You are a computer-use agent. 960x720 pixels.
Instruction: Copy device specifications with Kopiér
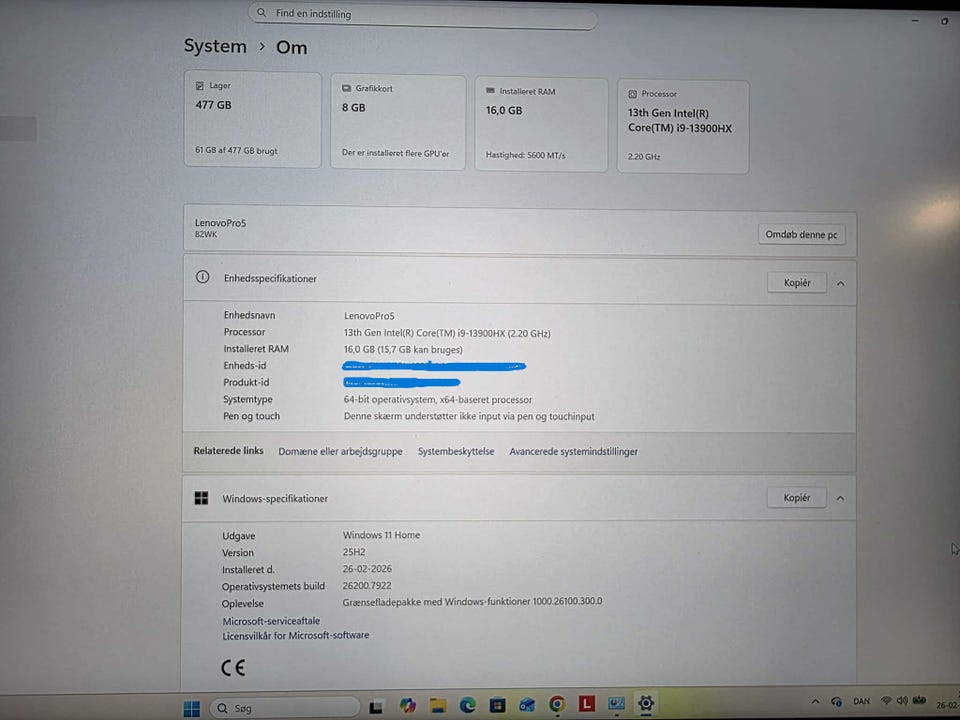tap(797, 283)
